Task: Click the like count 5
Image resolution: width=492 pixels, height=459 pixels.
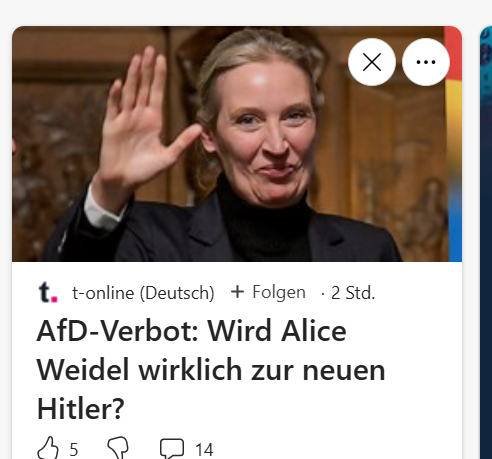Action: [74, 449]
